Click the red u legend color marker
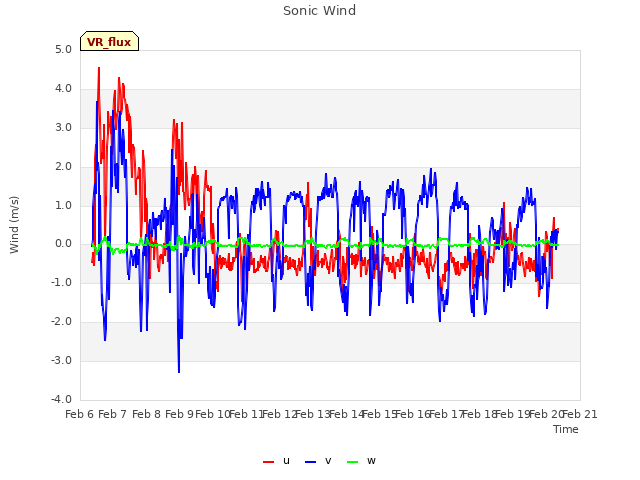This screenshot has width=640, height=480. click(268, 462)
